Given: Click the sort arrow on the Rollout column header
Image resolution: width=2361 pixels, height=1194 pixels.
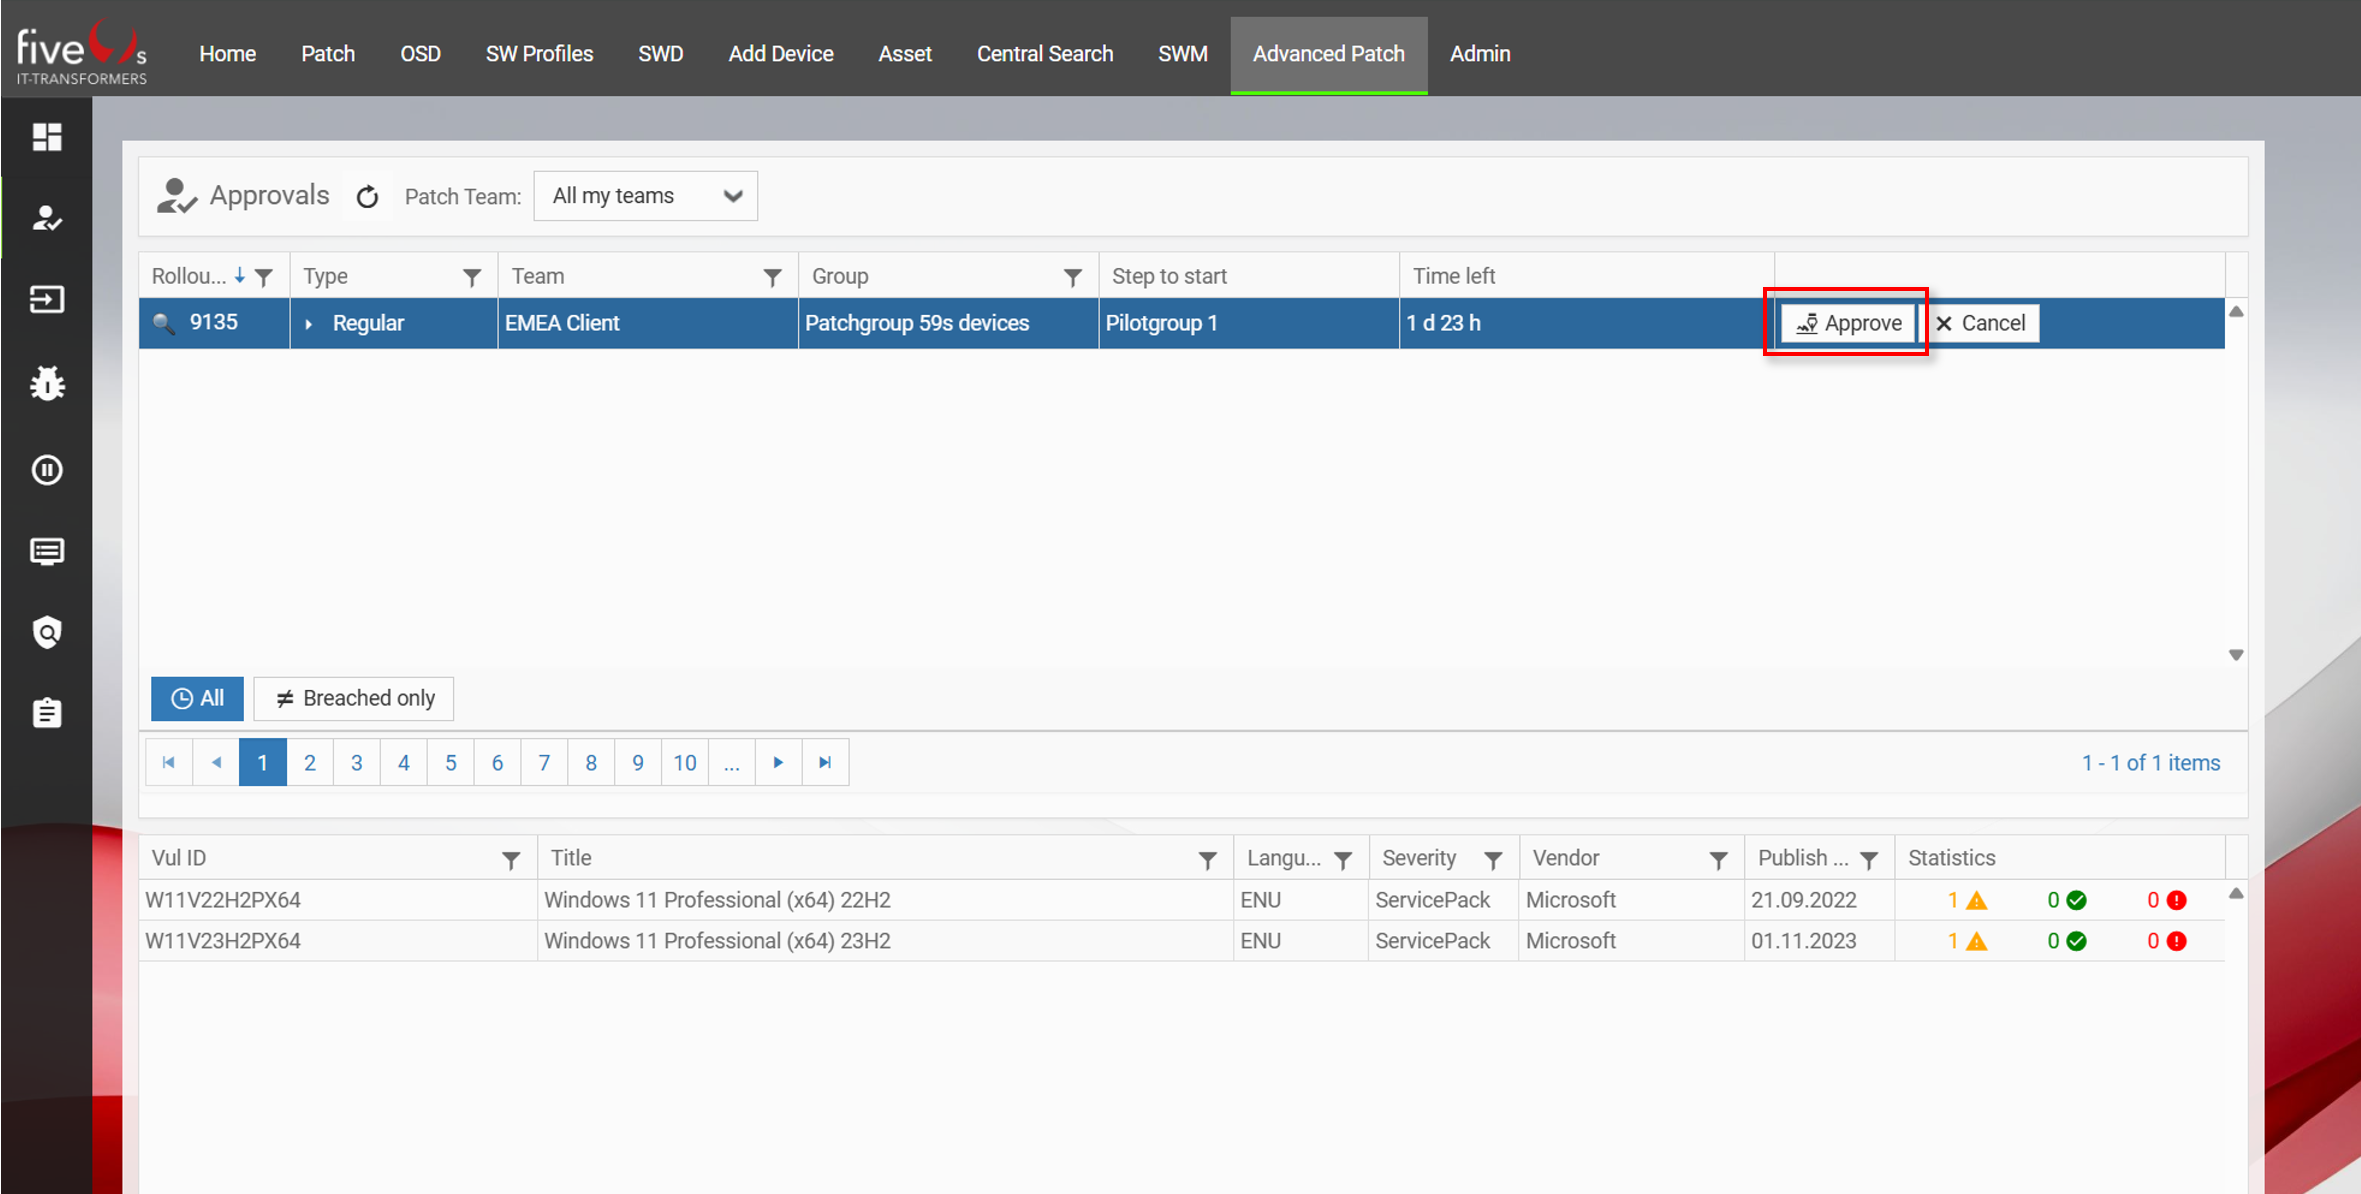Looking at the screenshot, I should (240, 276).
